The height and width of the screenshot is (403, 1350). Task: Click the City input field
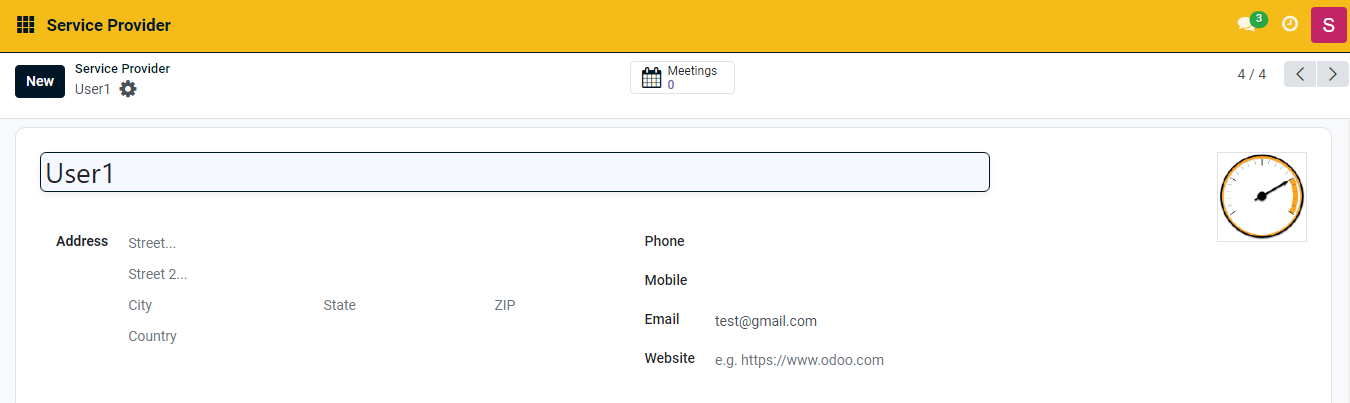(217, 305)
